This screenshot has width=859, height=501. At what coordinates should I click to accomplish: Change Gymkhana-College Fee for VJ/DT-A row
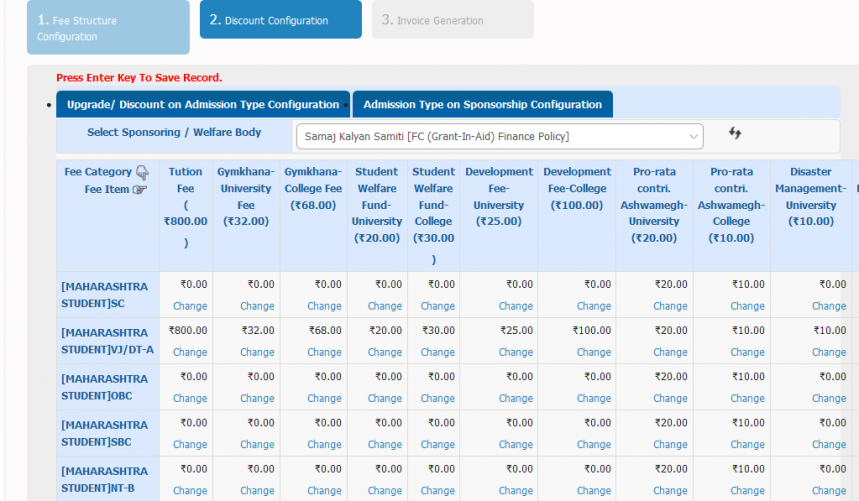[x=324, y=352]
